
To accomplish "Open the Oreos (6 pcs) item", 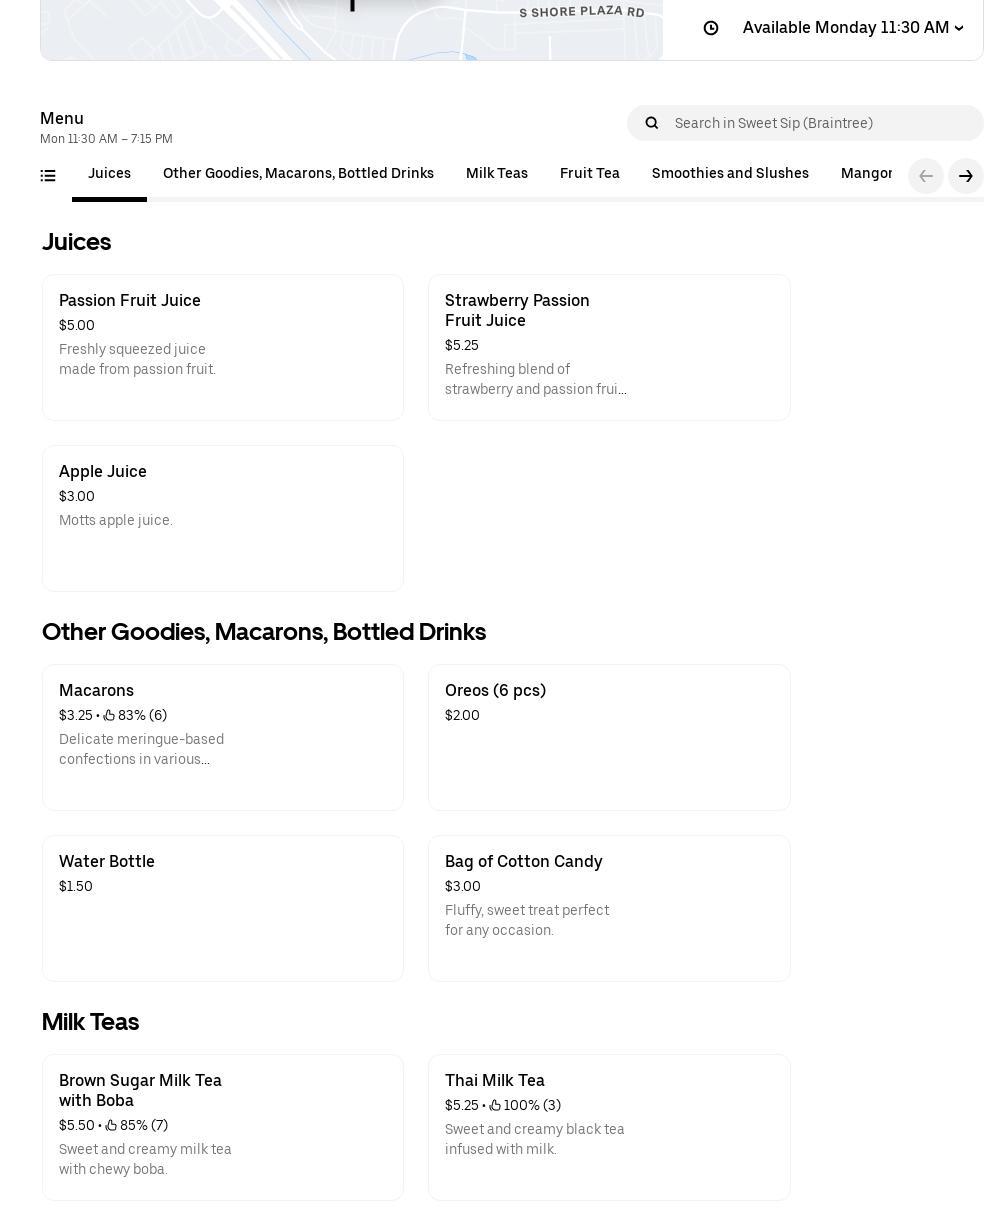I will (x=608, y=737).
